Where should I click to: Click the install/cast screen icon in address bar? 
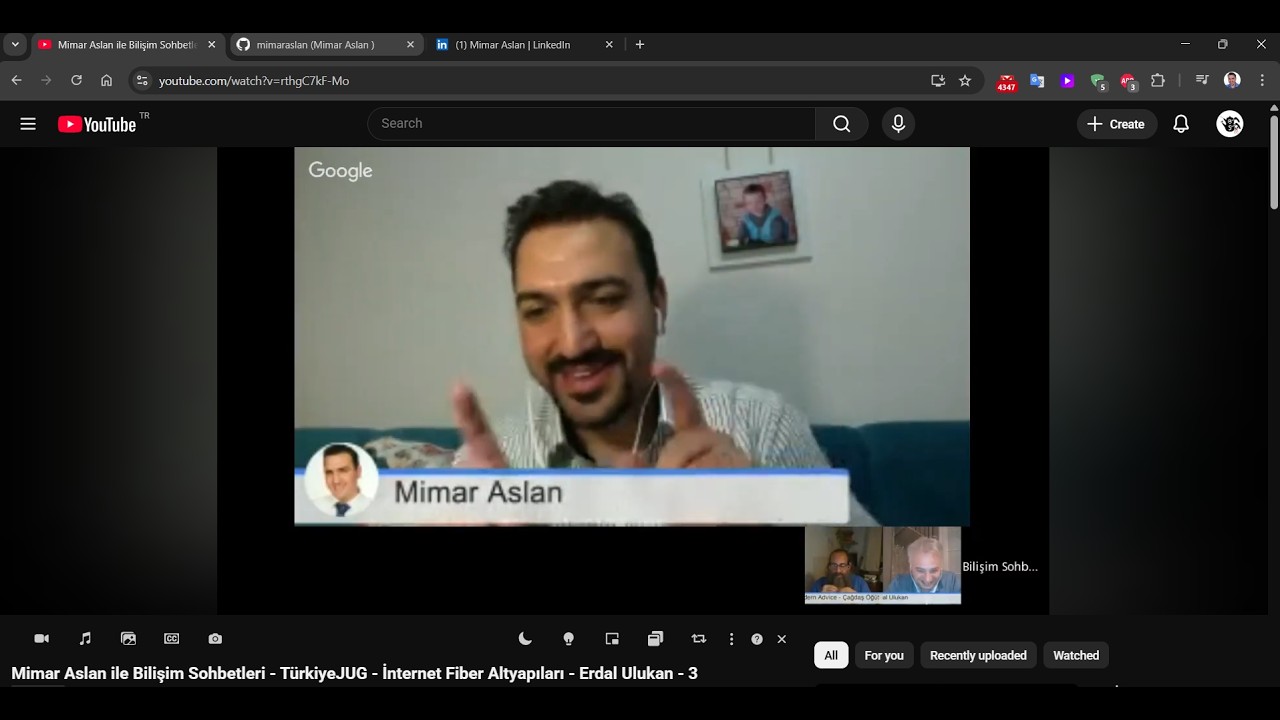pyautogui.click(x=938, y=81)
